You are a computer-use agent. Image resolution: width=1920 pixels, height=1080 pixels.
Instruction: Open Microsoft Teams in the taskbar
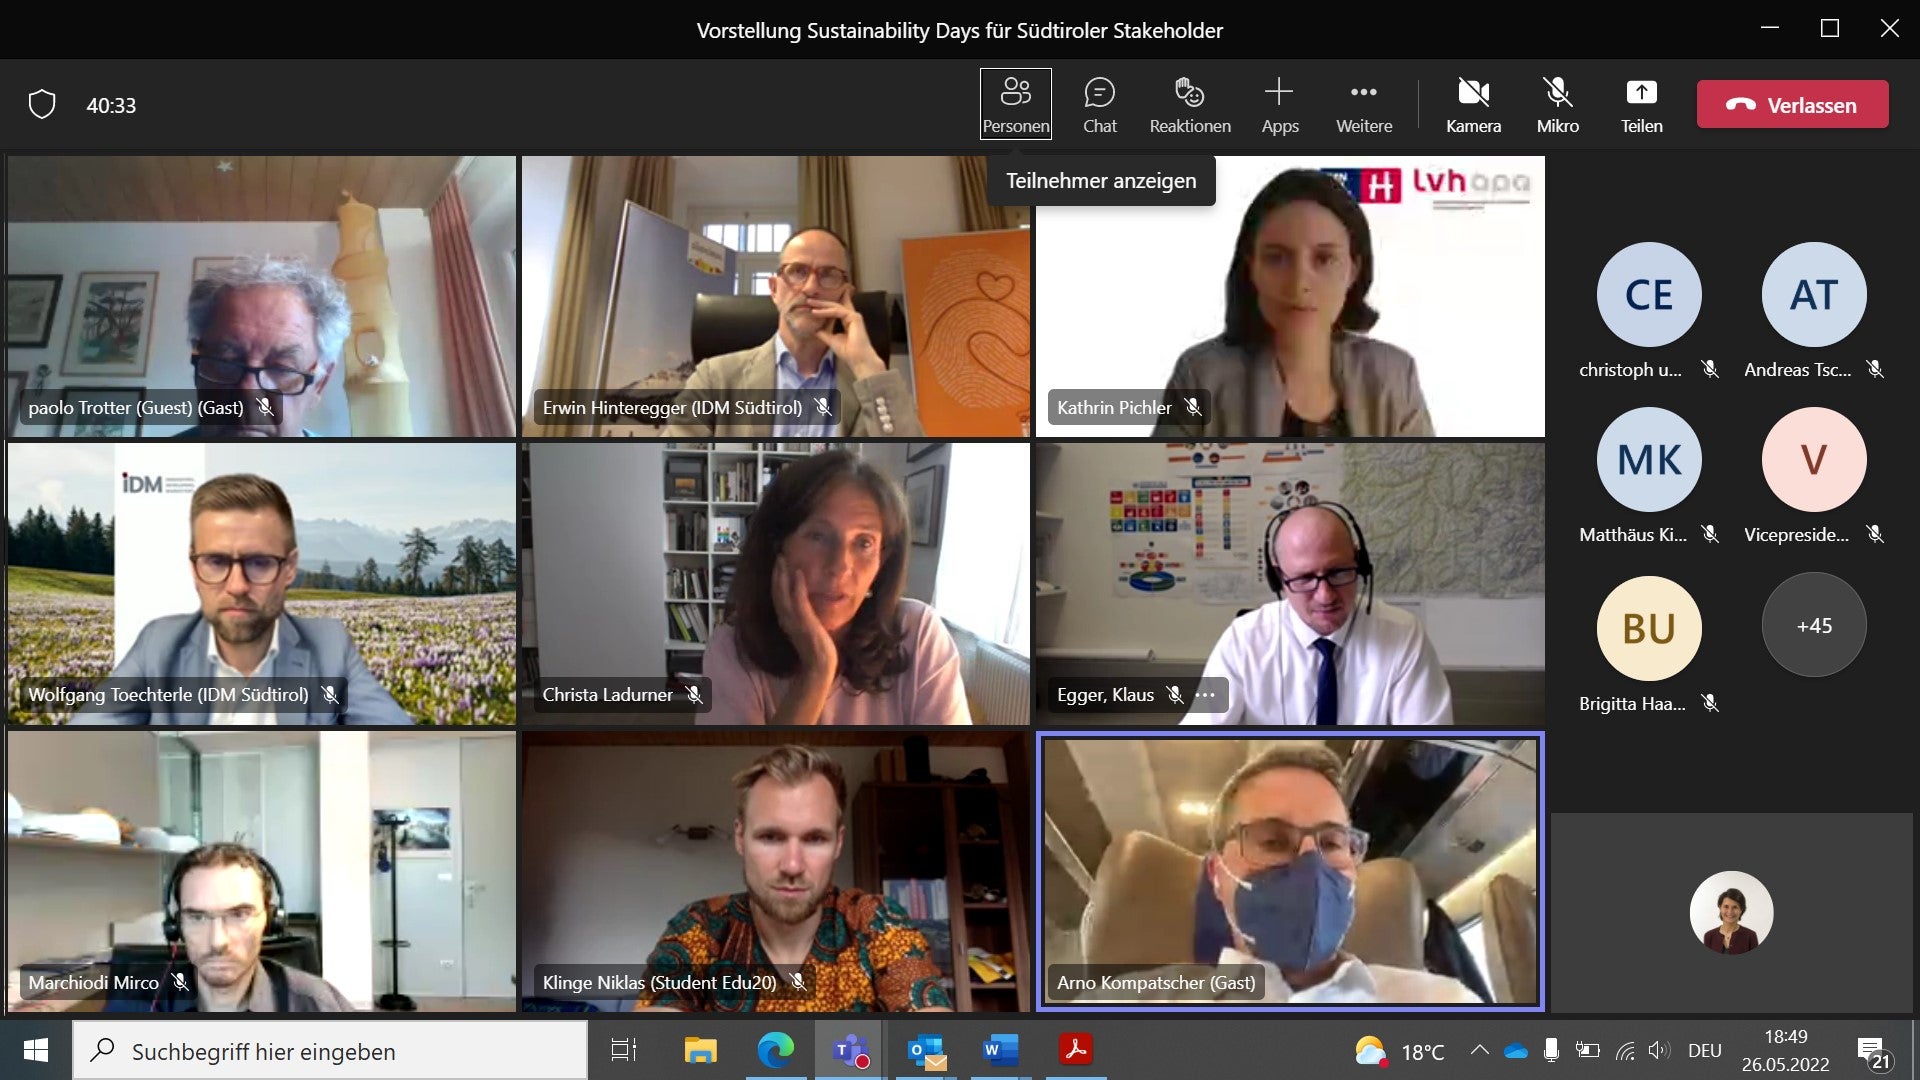pyautogui.click(x=850, y=1050)
